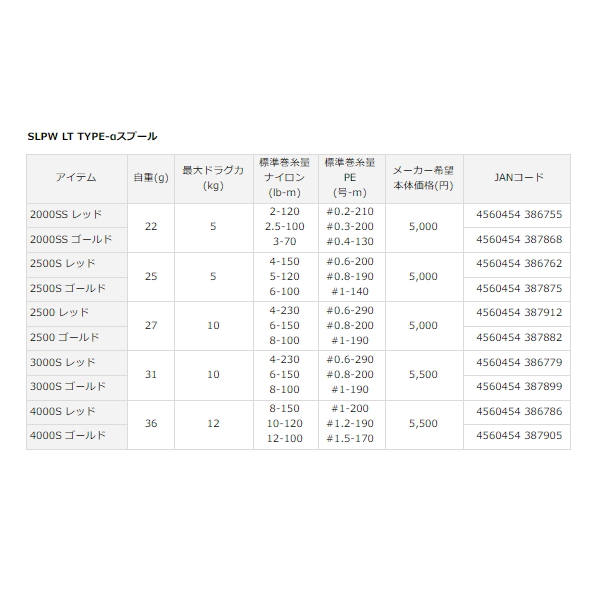Click PE capacity #1-200
Image resolution: width=600 pixels, height=600 pixels.
(x=350, y=408)
